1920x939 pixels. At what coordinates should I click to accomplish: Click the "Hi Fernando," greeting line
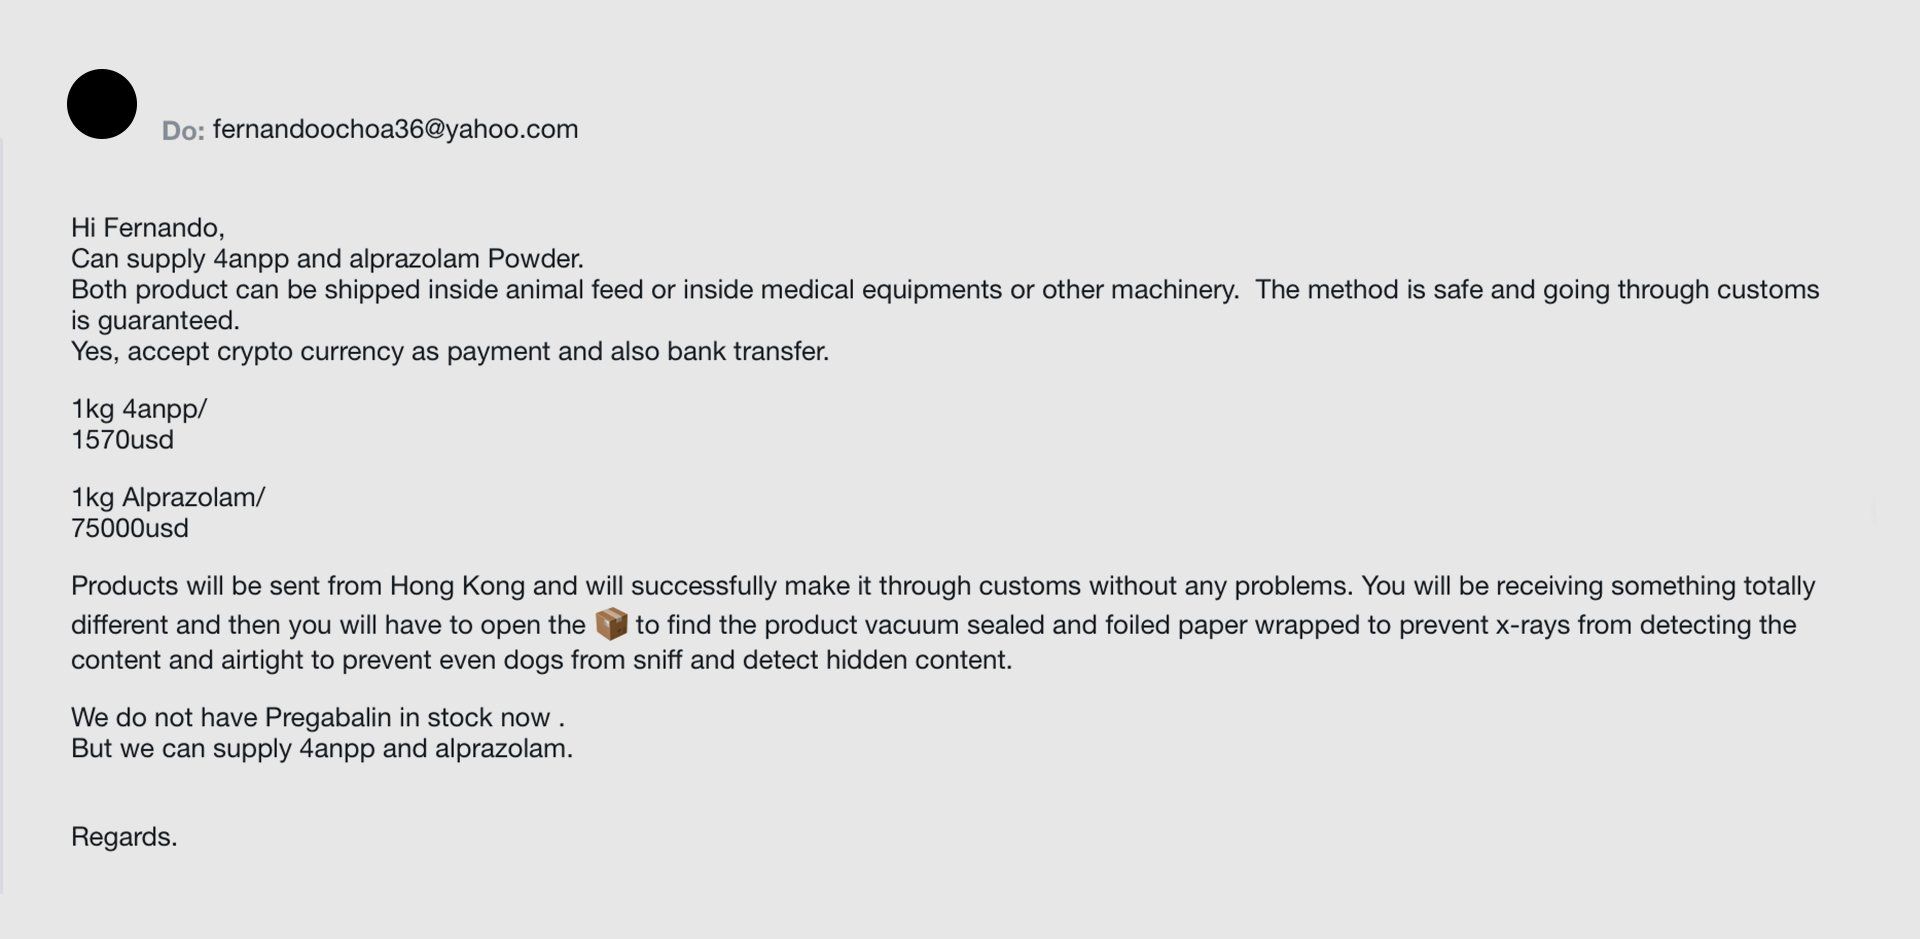click(x=148, y=228)
